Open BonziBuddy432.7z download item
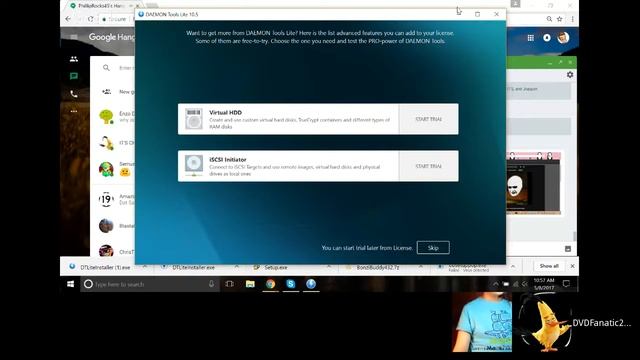This screenshot has height=360, width=640. pyautogui.click(x=373, y=267)
